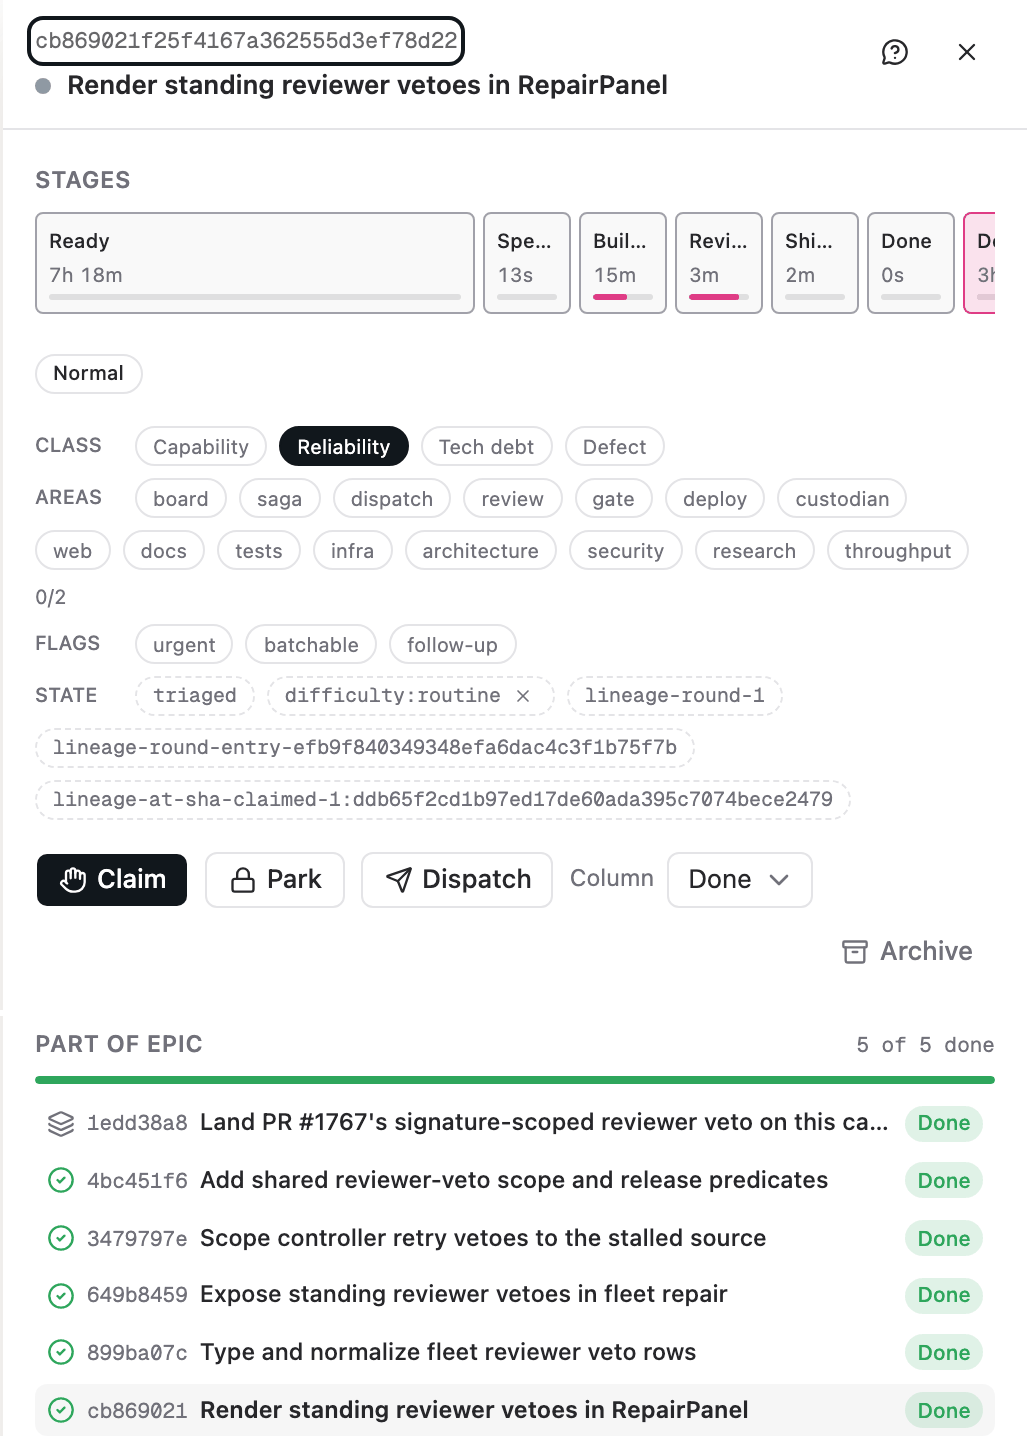The image size is (1027, 1436).
Task: Click the check circle next to 4bc451f6
Action: point(61,1181)
